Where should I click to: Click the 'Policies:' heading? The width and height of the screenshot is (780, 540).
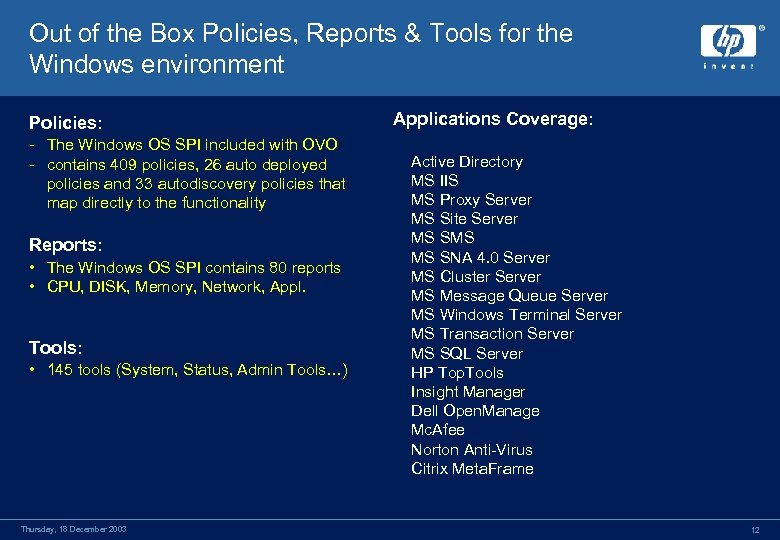[65, 122]
